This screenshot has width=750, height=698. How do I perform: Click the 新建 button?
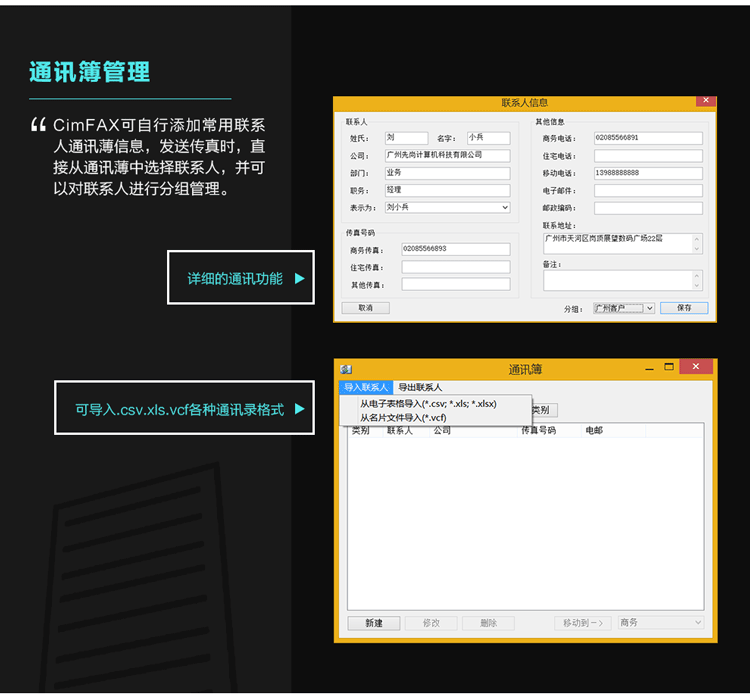pos(374,622)
